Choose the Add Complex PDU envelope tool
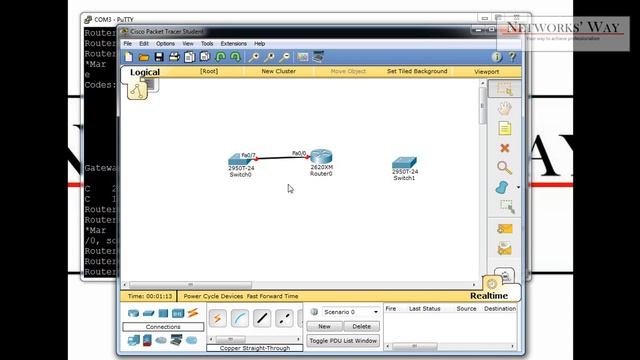640x360 pixels. pyautogui.click(x=504, y=249)
